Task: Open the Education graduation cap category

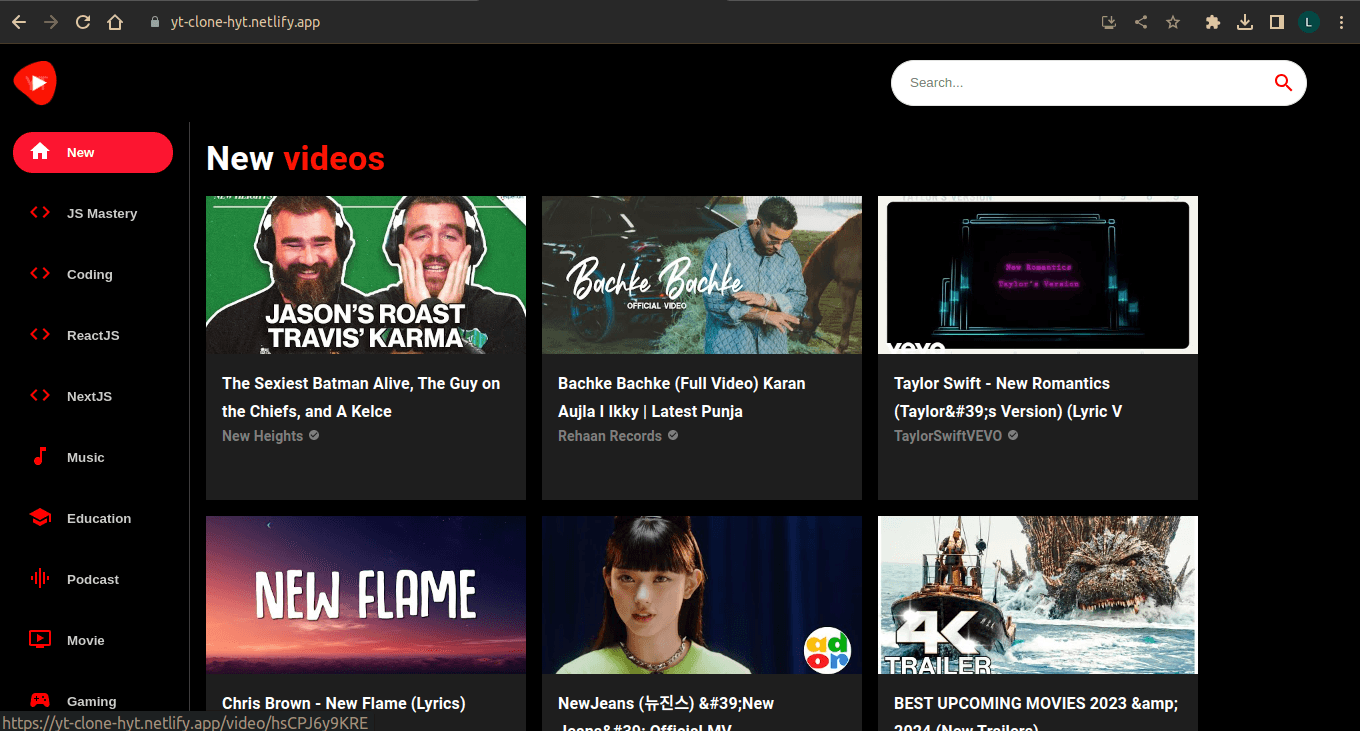Action: click(x=40, y=518)
